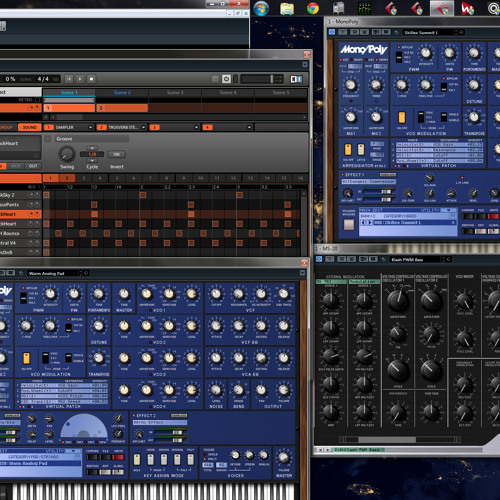Screen dimensions: 500x500
Task: Open the empty module slot 4 dropdown
Action: click(x=249, y=127)
